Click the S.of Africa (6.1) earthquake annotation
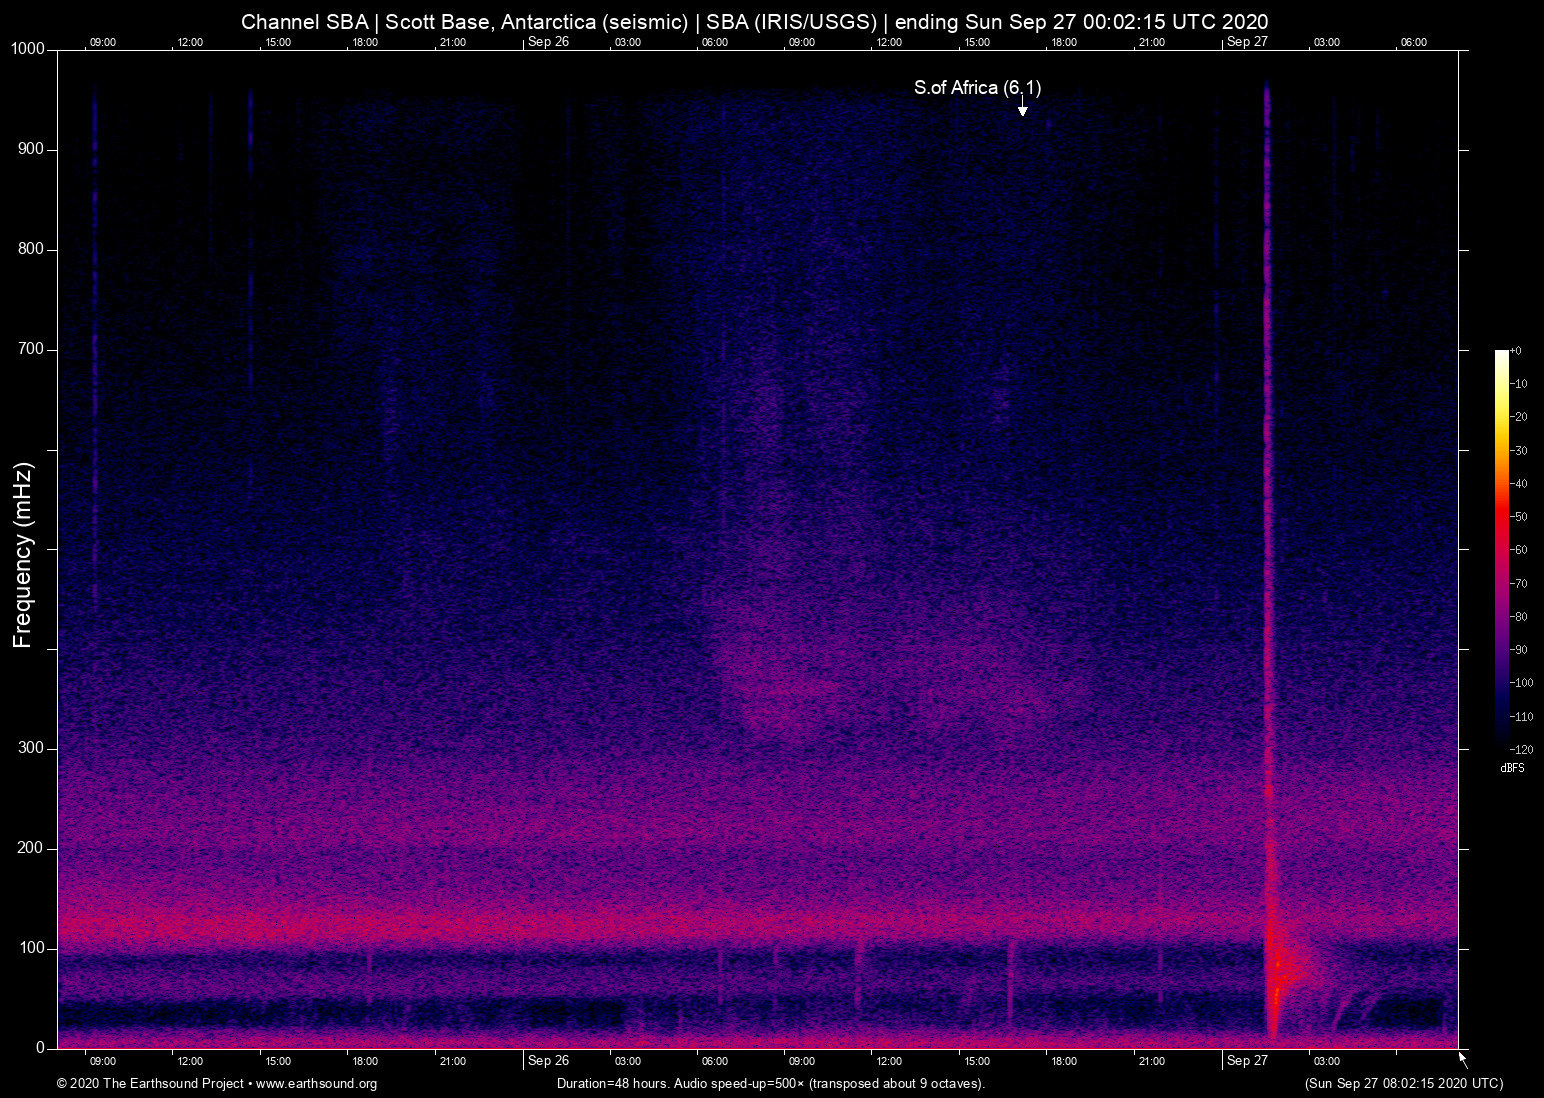The image size is (1544, 1098). [x=977, y=88]
